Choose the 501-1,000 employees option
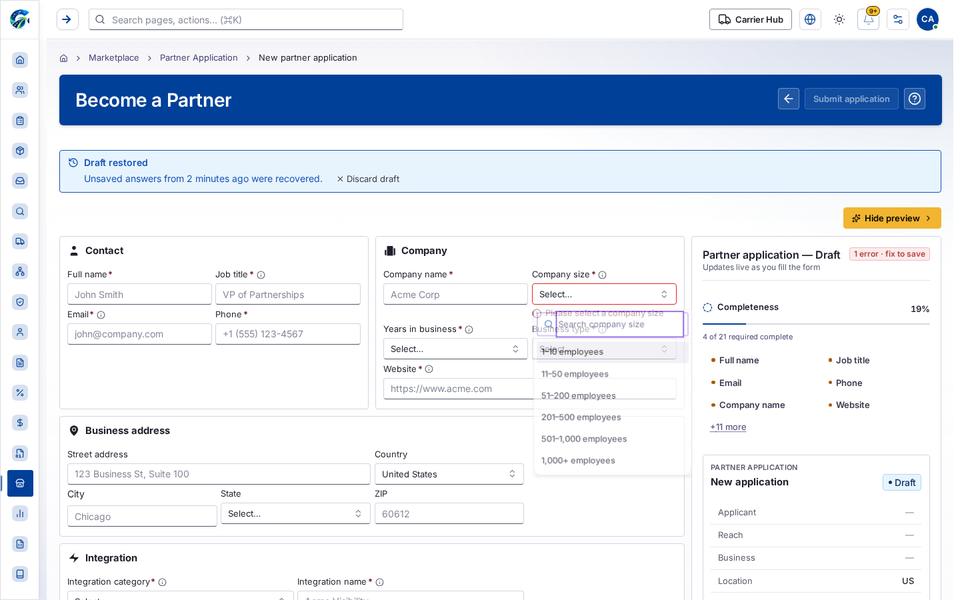 click(x=610, y=439)
